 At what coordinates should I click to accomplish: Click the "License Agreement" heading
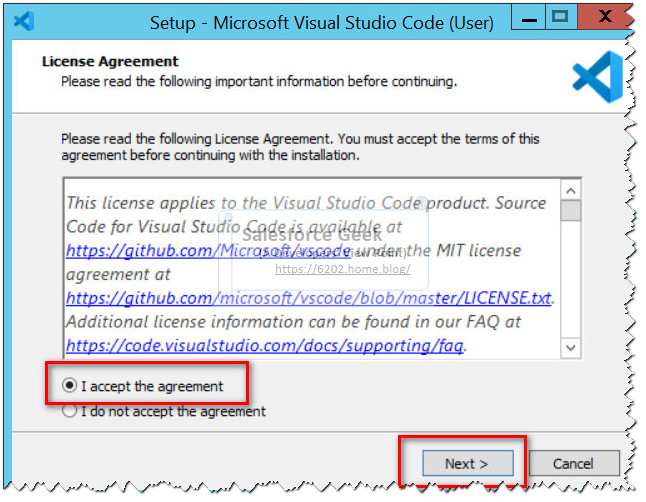pyautogui.click(x=110, y=61)
